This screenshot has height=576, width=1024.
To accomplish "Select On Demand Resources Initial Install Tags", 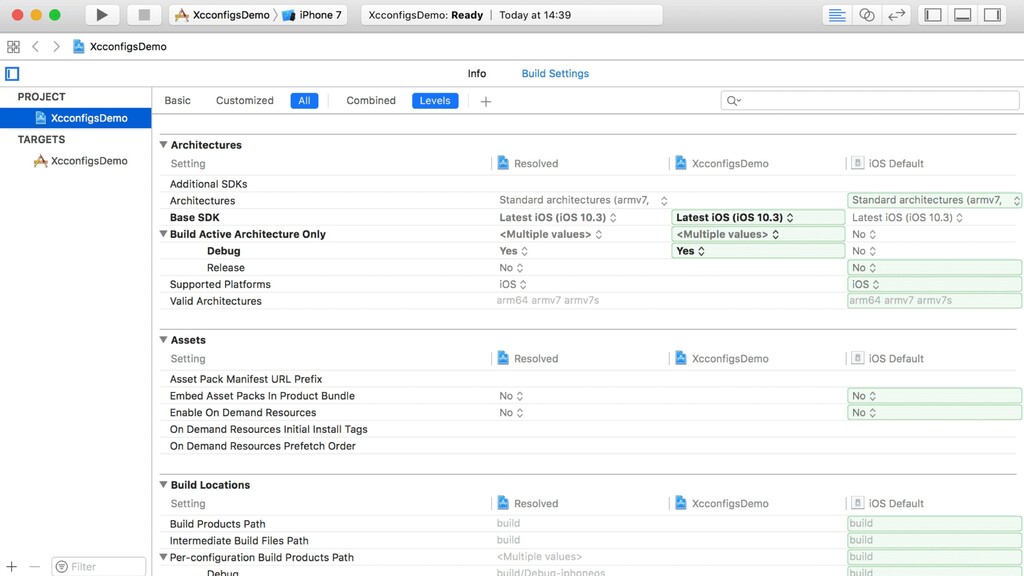I will pyautogui.click(x=268, y=429).
